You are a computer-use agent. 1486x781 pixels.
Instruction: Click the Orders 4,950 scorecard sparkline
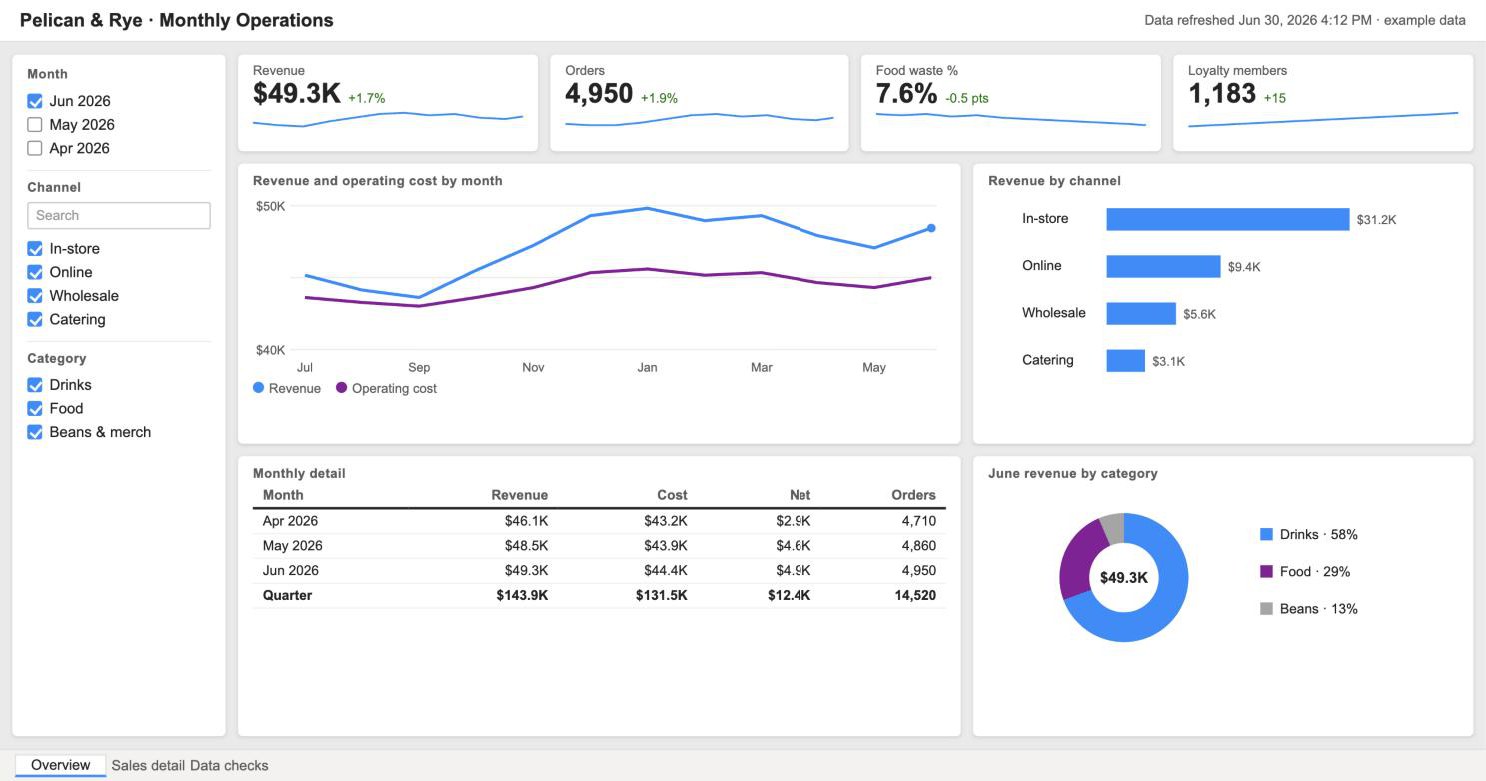pos(699,120)
